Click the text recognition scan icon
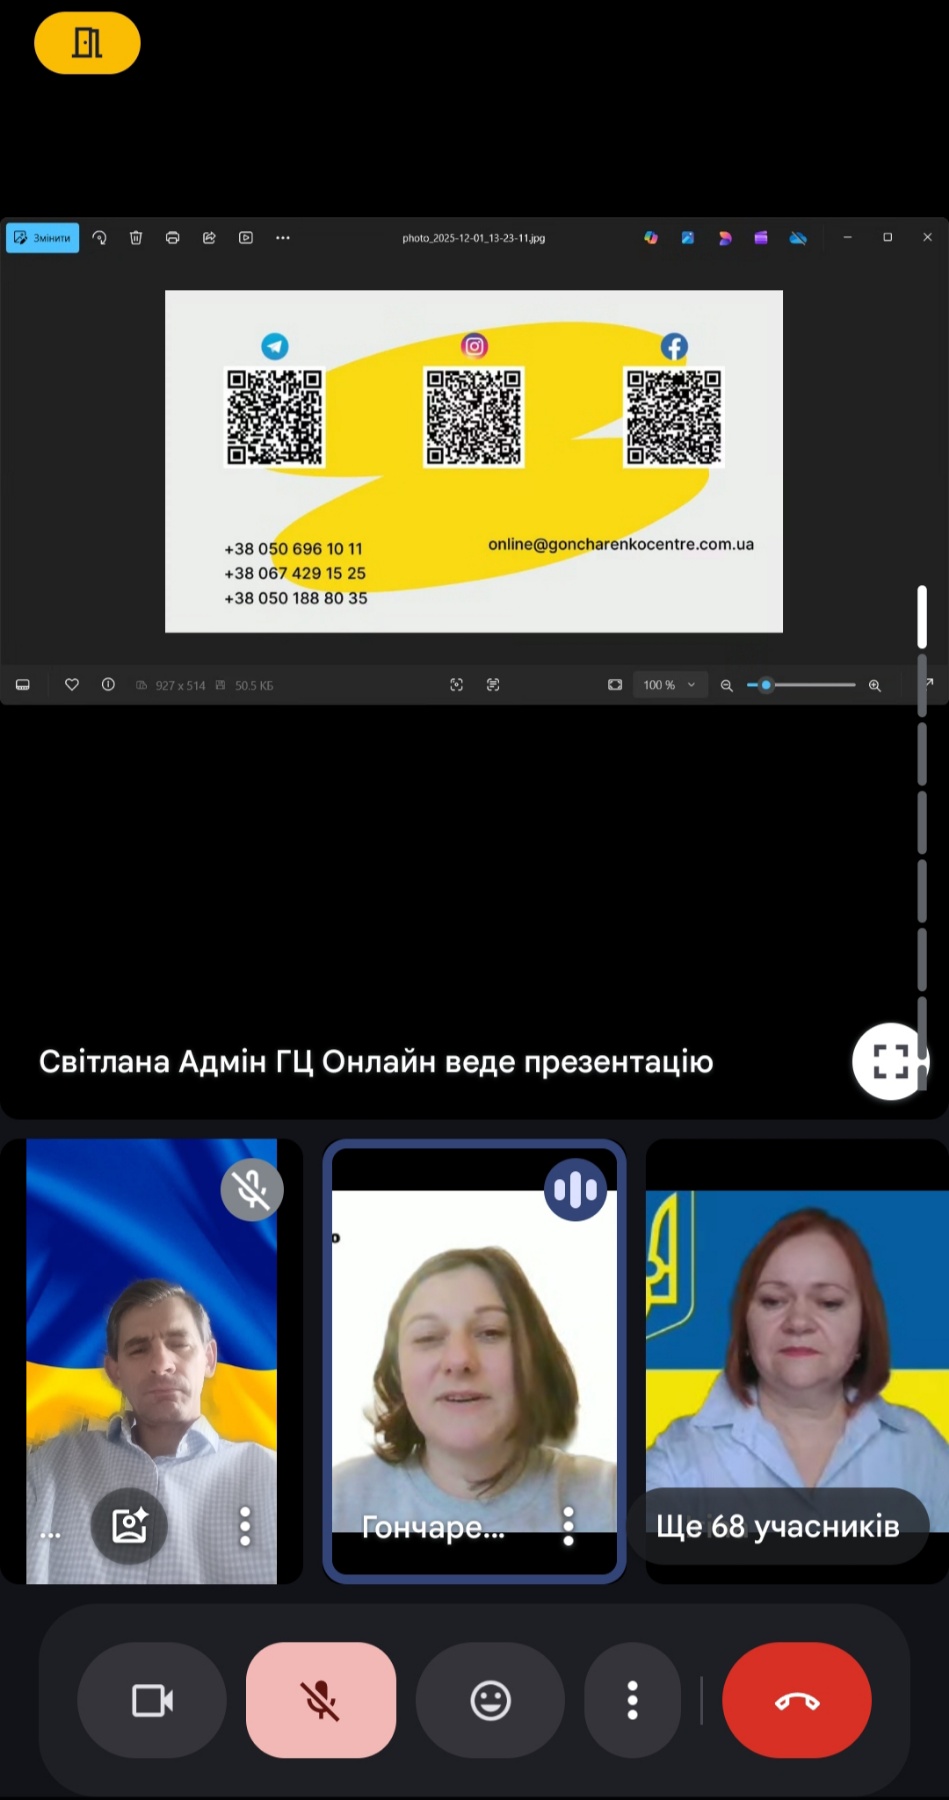 (x=493, y=685)
